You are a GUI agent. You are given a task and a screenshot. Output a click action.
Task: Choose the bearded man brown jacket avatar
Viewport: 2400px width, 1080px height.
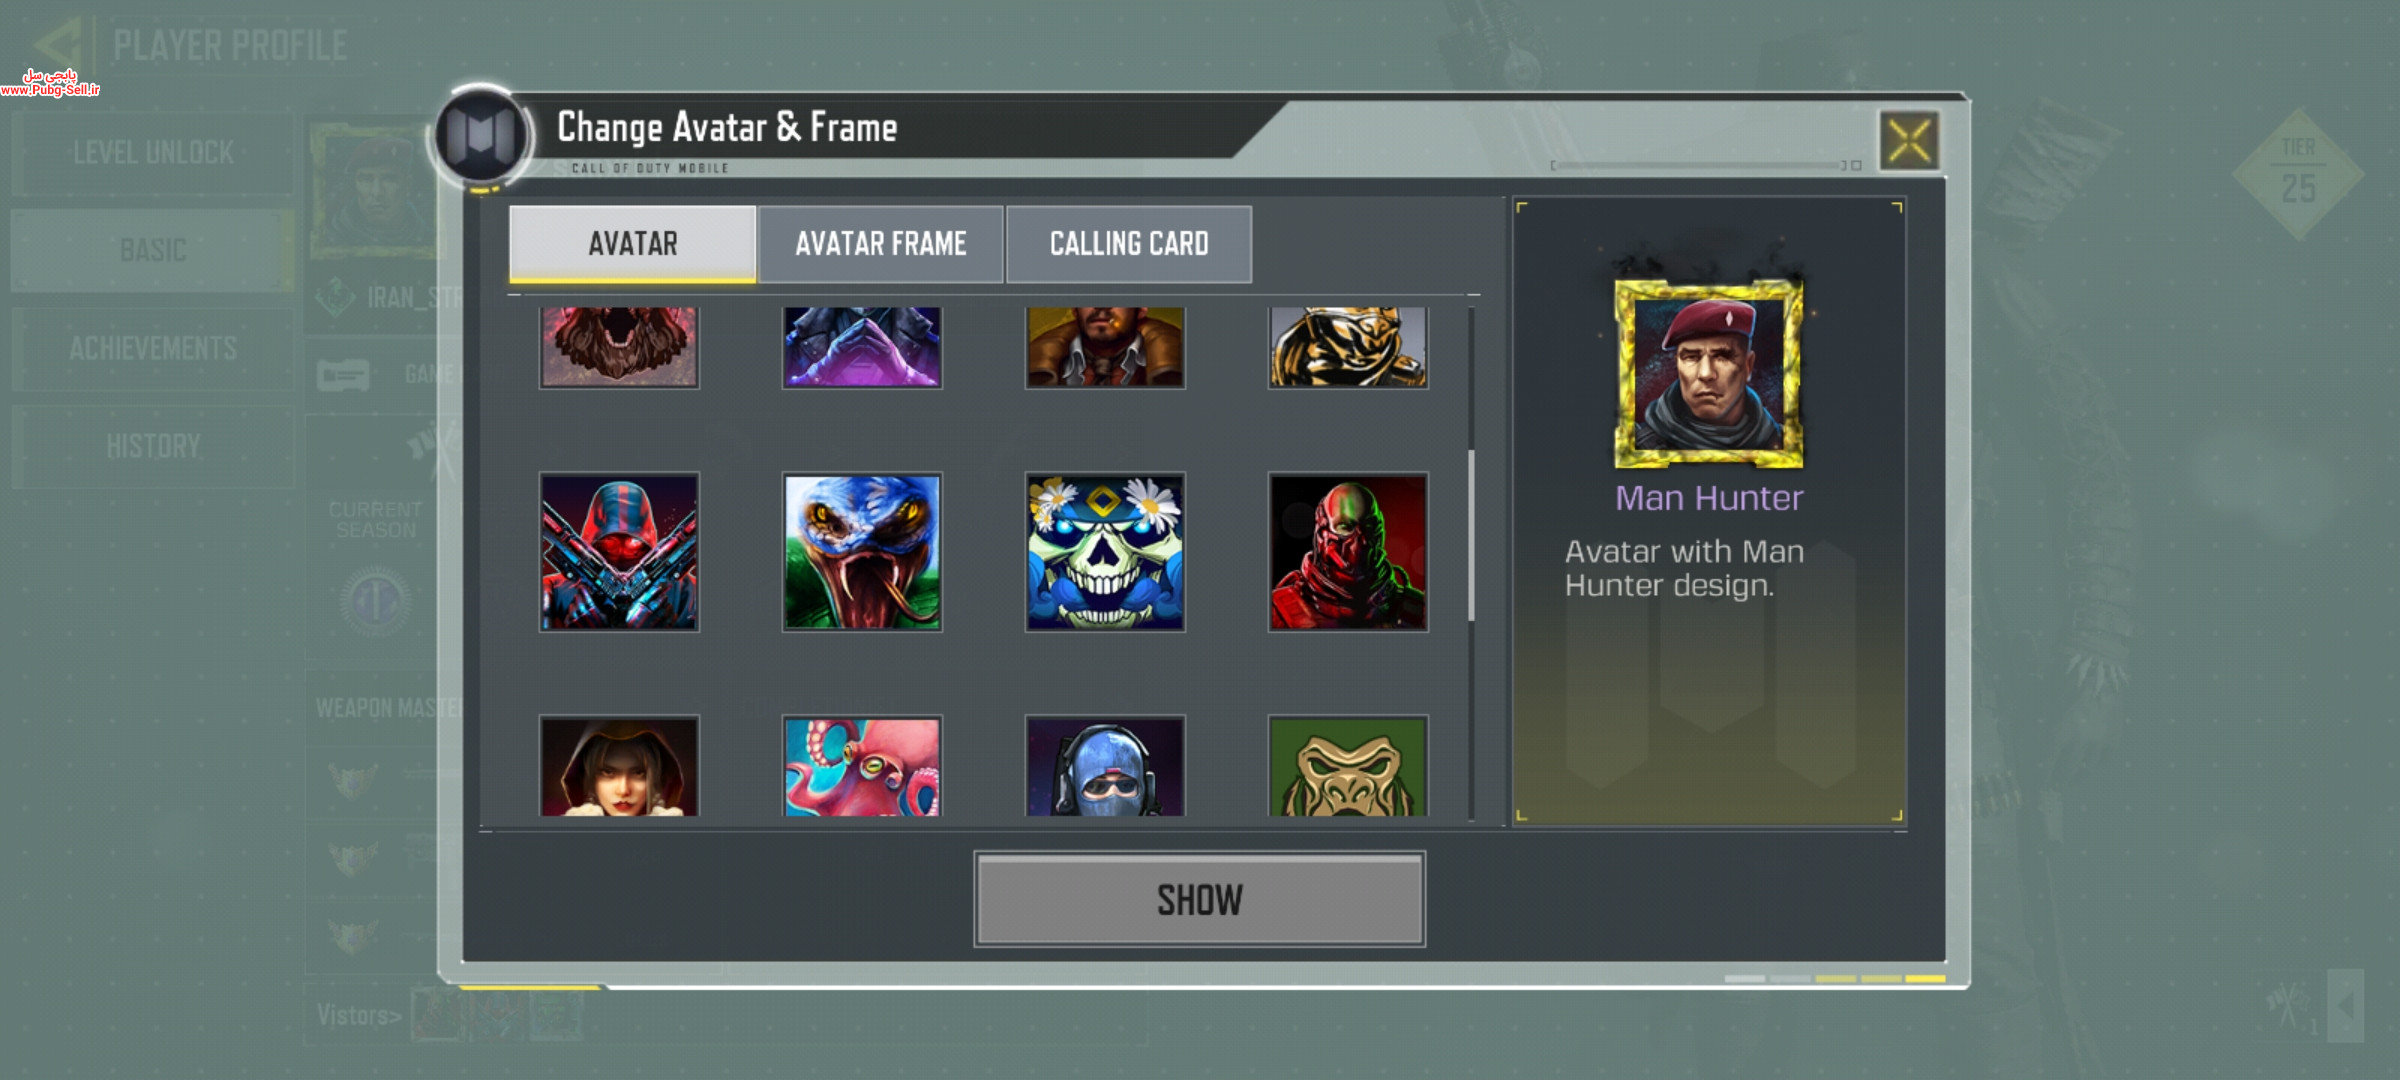coord(1105,347)
